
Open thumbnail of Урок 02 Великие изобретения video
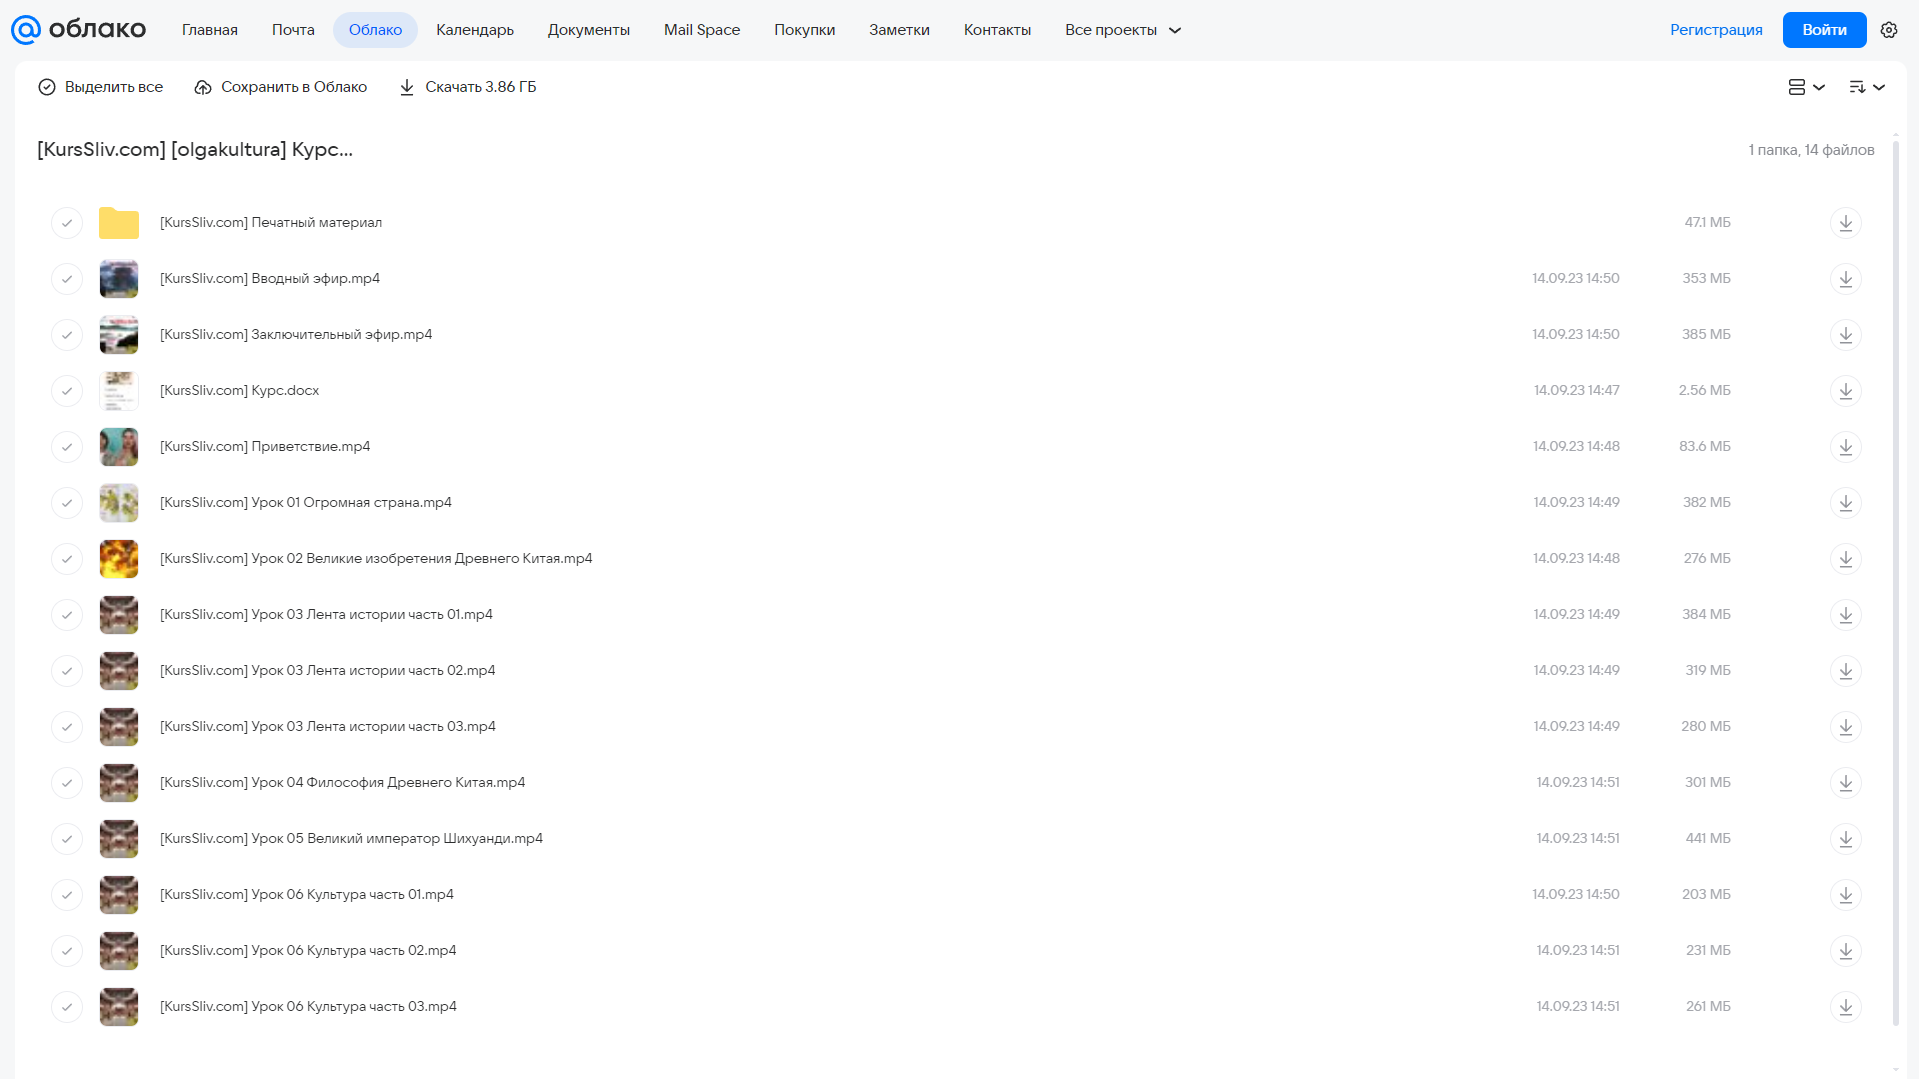119,559
